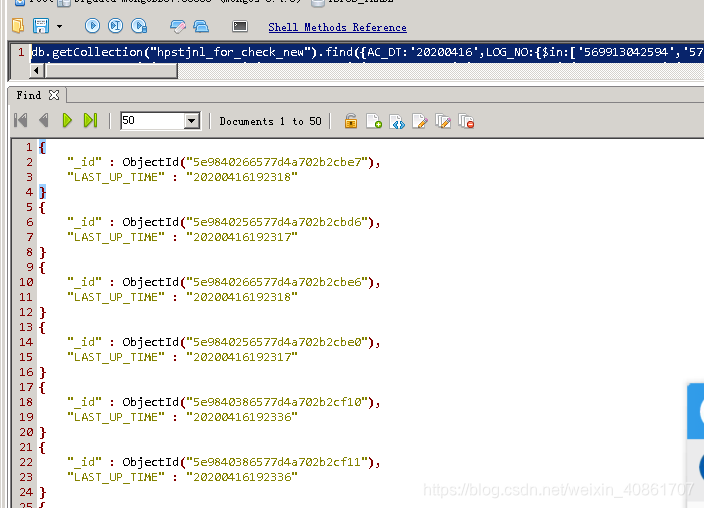This screenshot has height=508, width=704.
Task: Click the page size field with value 50
Action: 152,120
